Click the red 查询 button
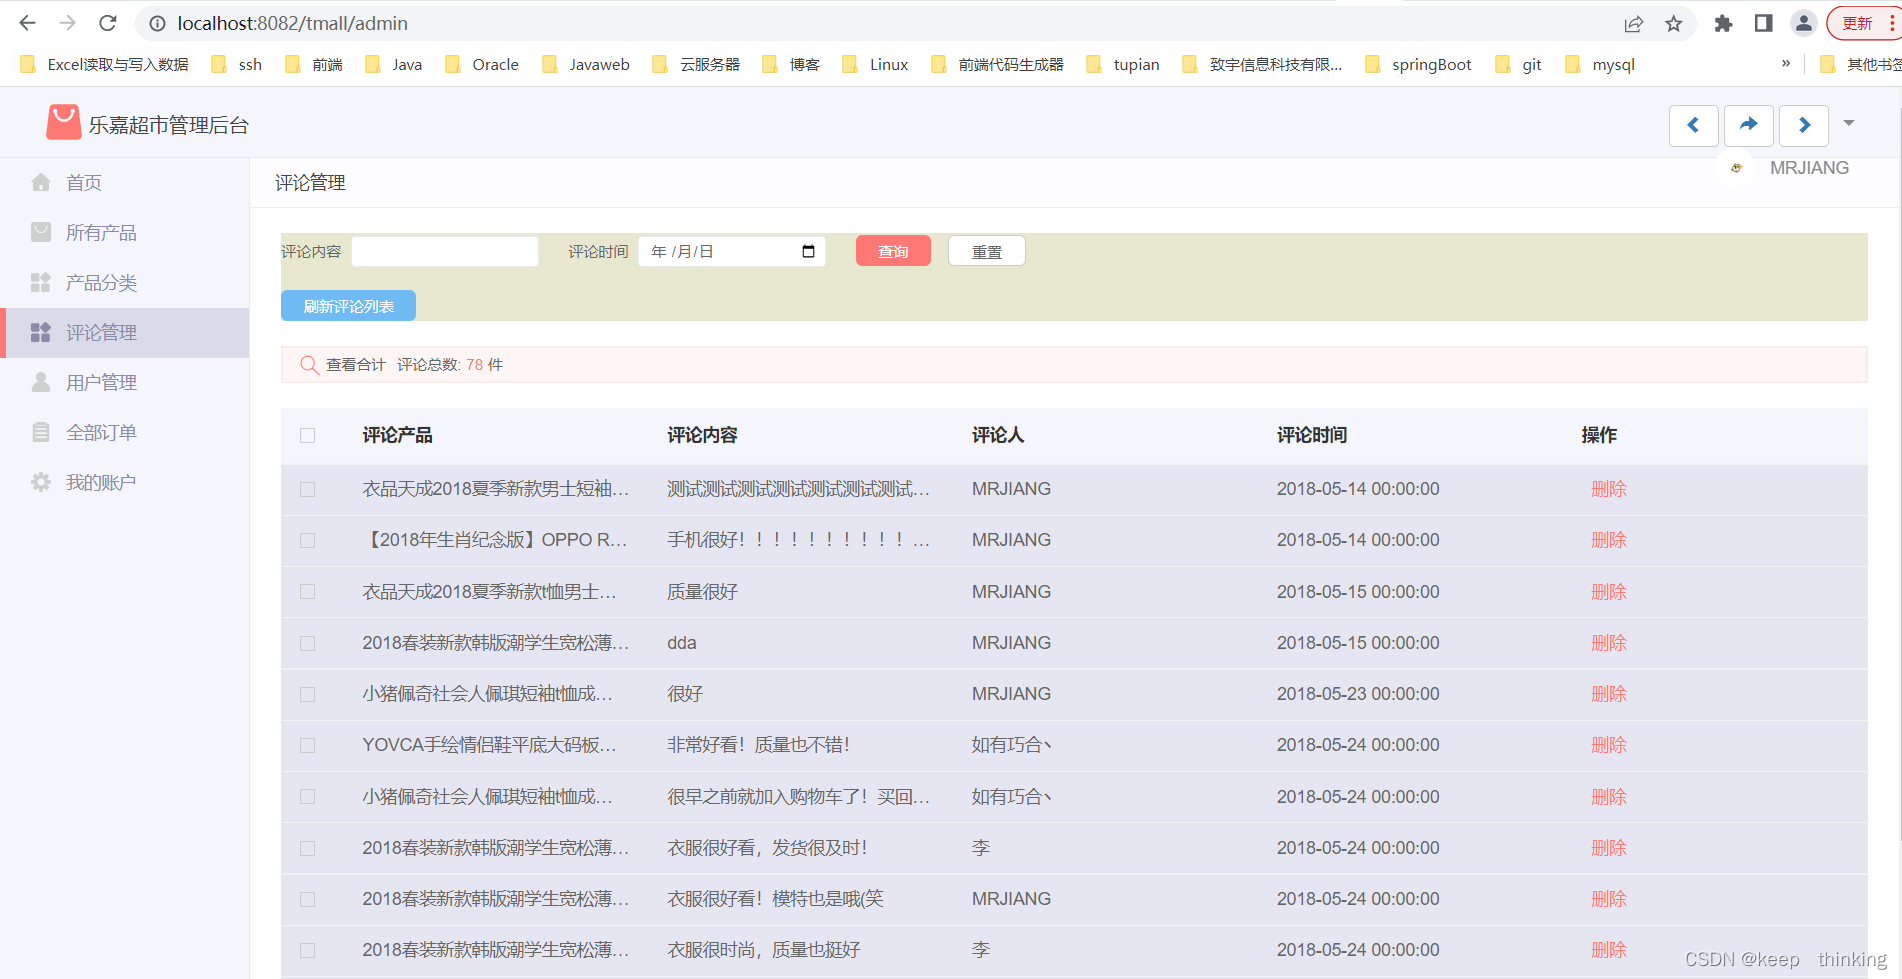 pos(893,251)
